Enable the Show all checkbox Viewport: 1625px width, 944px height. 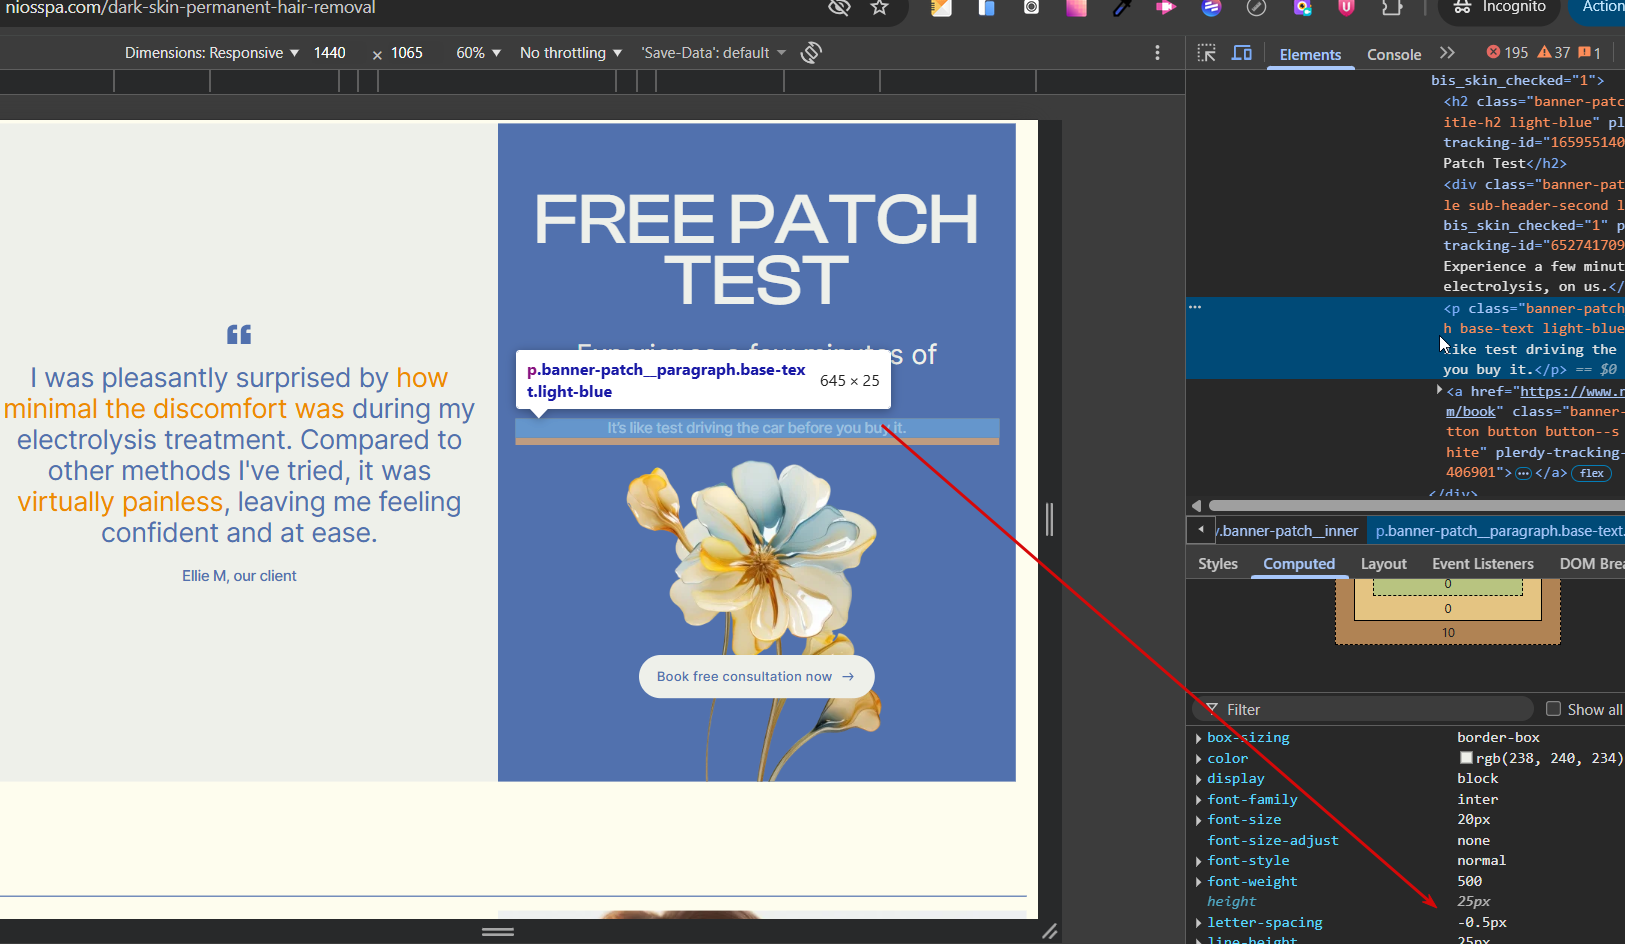coord(1553,709)
